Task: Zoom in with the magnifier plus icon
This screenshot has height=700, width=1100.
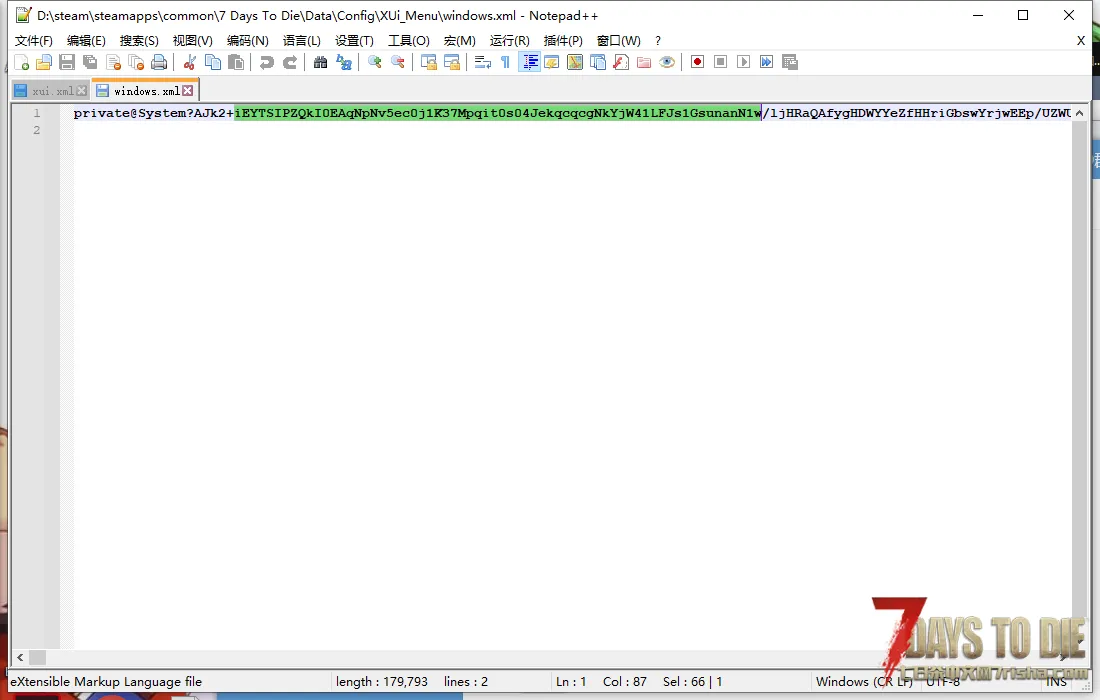Action: [375, 62]
